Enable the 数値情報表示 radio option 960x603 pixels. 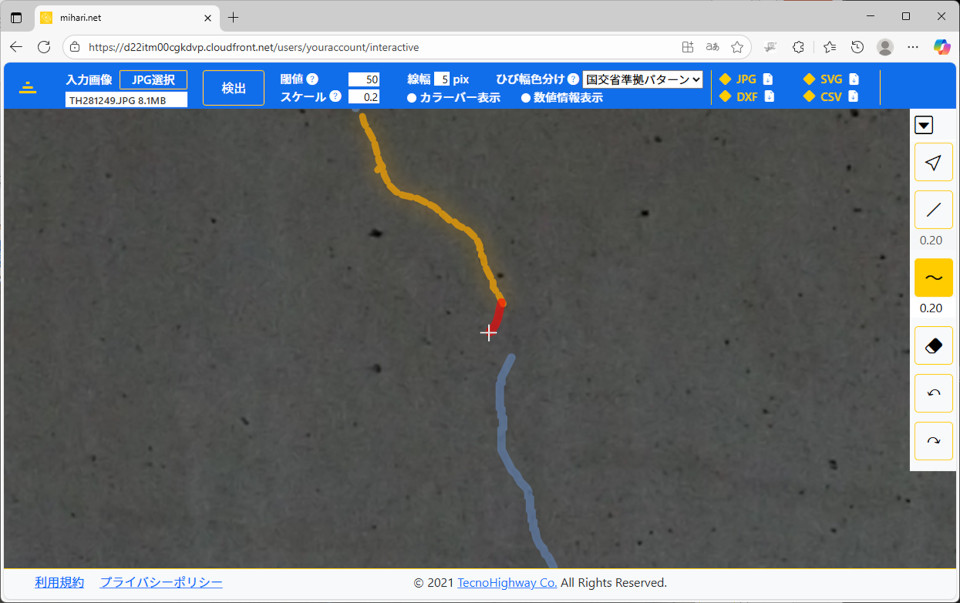[x=526, y=98]
